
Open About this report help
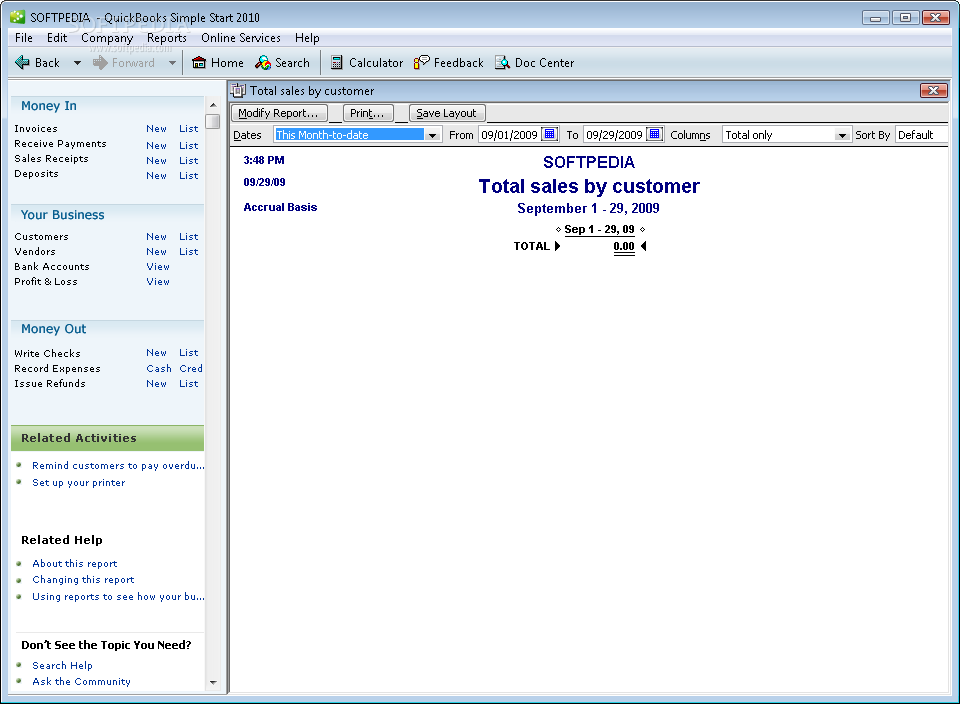[75, 564]
